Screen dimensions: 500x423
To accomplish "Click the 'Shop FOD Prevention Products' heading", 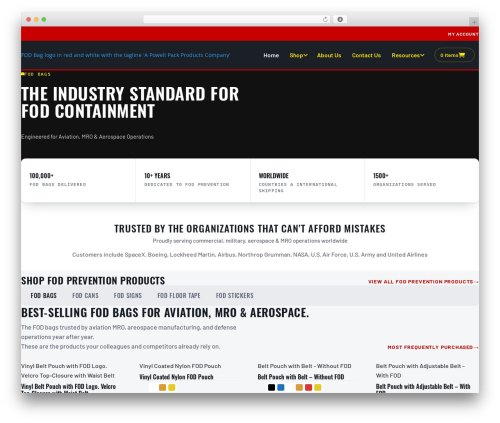I will tap(93, 281).
